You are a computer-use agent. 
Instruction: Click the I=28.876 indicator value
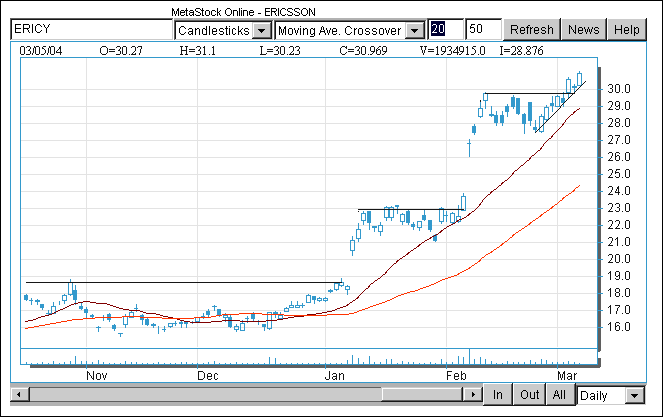tap(521, 51)
